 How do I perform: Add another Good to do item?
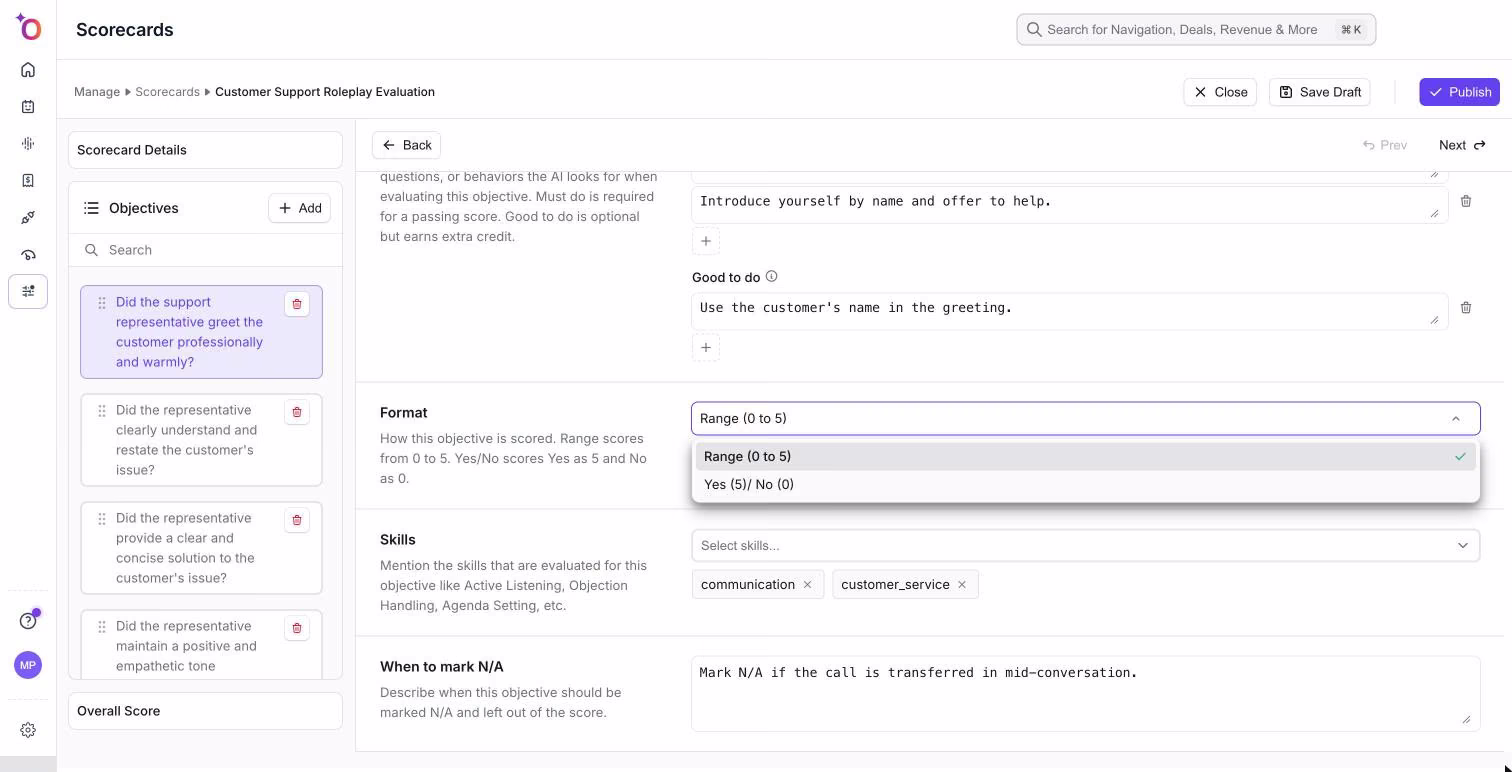[x=706, y=347]
